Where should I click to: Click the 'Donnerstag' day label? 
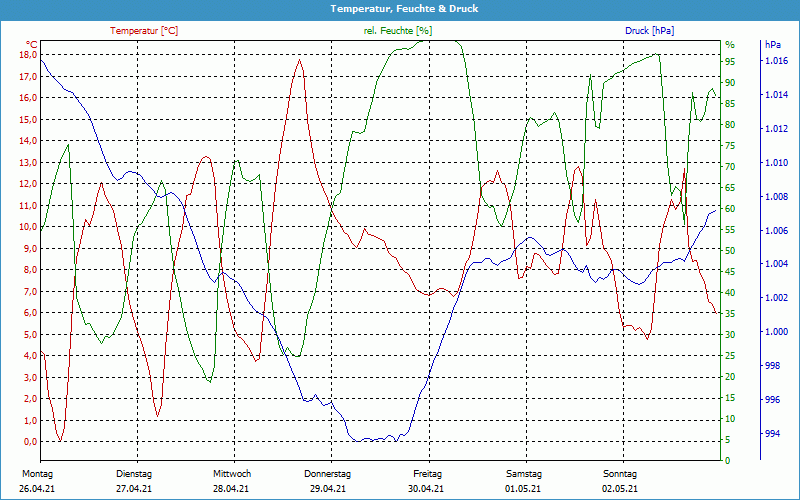[x=328, y=474]
